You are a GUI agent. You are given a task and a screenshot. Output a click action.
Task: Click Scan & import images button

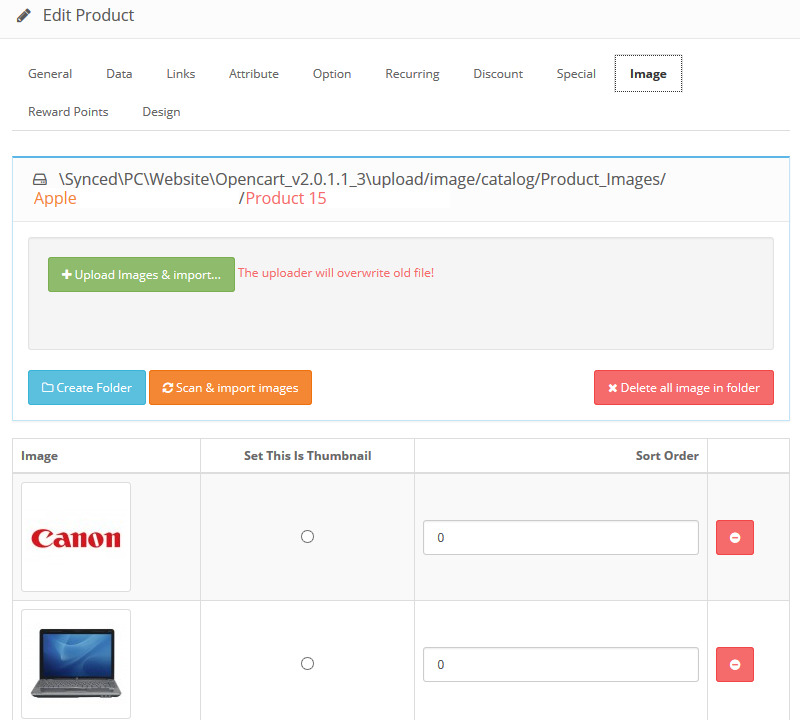[x=230, y=388]
